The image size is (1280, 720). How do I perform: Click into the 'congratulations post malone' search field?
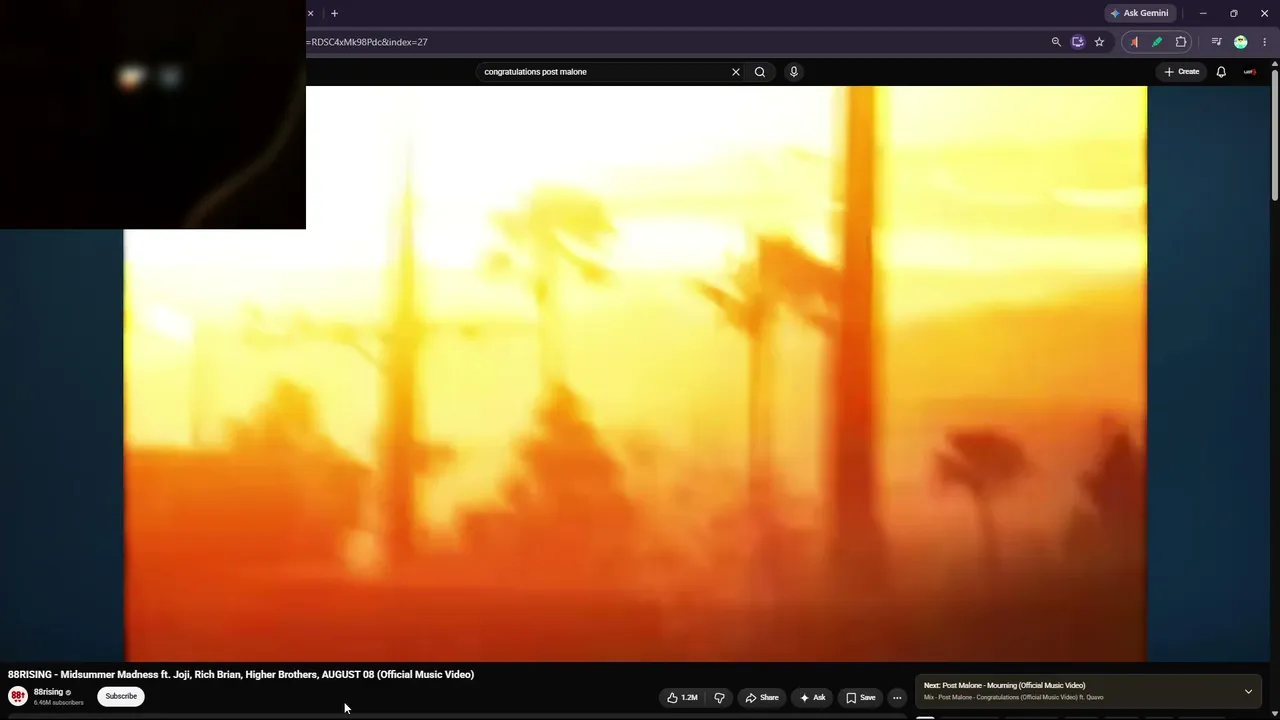click(605, 72)
